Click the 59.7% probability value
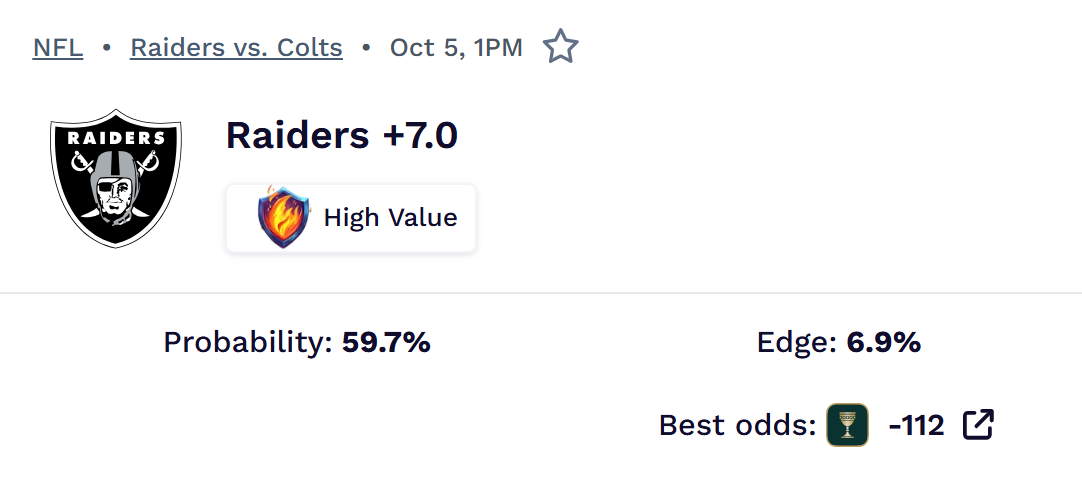Screen dimensions: 1082x480 [386, 343]
